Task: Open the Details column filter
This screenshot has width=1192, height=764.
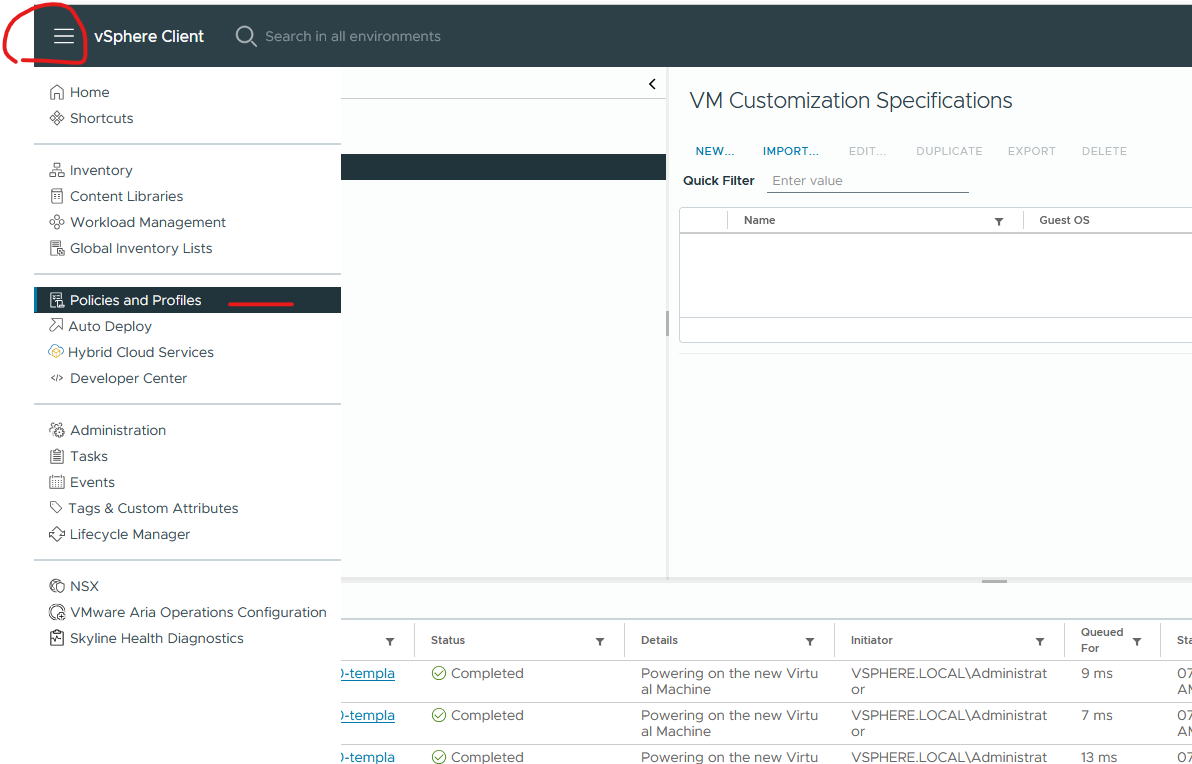Action: point(810,642)
